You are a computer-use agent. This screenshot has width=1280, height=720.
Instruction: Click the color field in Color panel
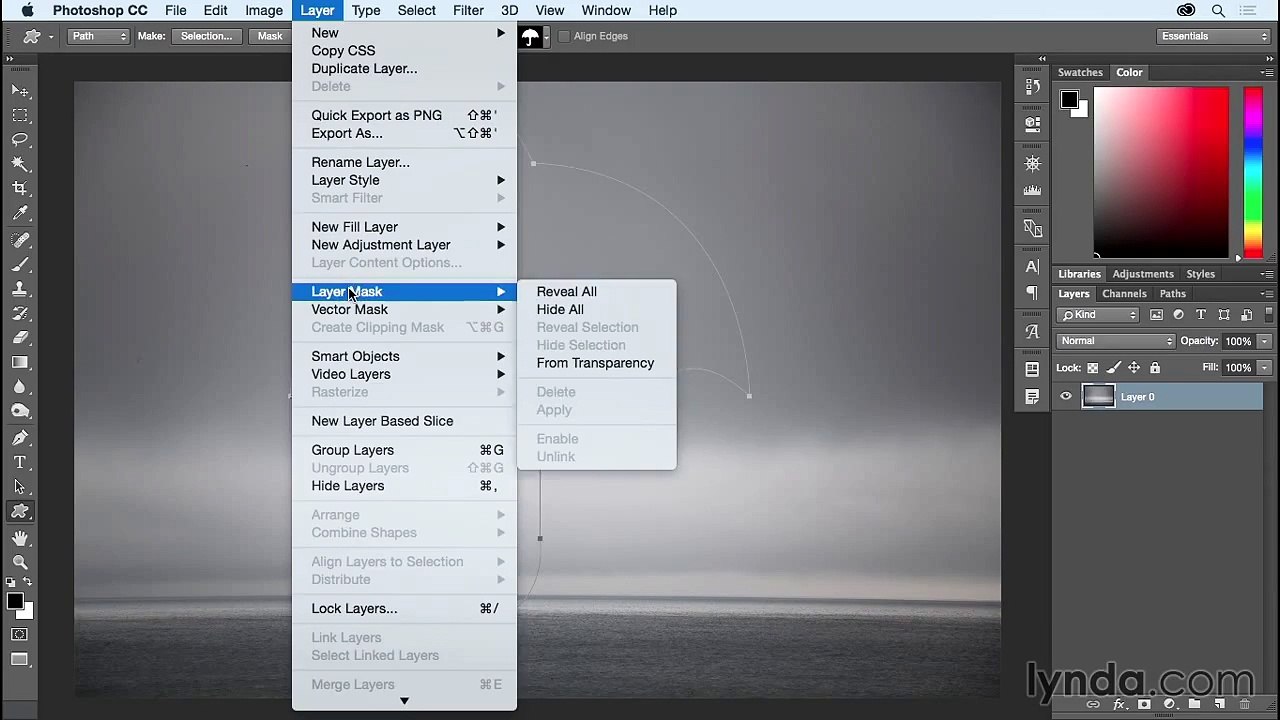click(x=1161, y=172)
